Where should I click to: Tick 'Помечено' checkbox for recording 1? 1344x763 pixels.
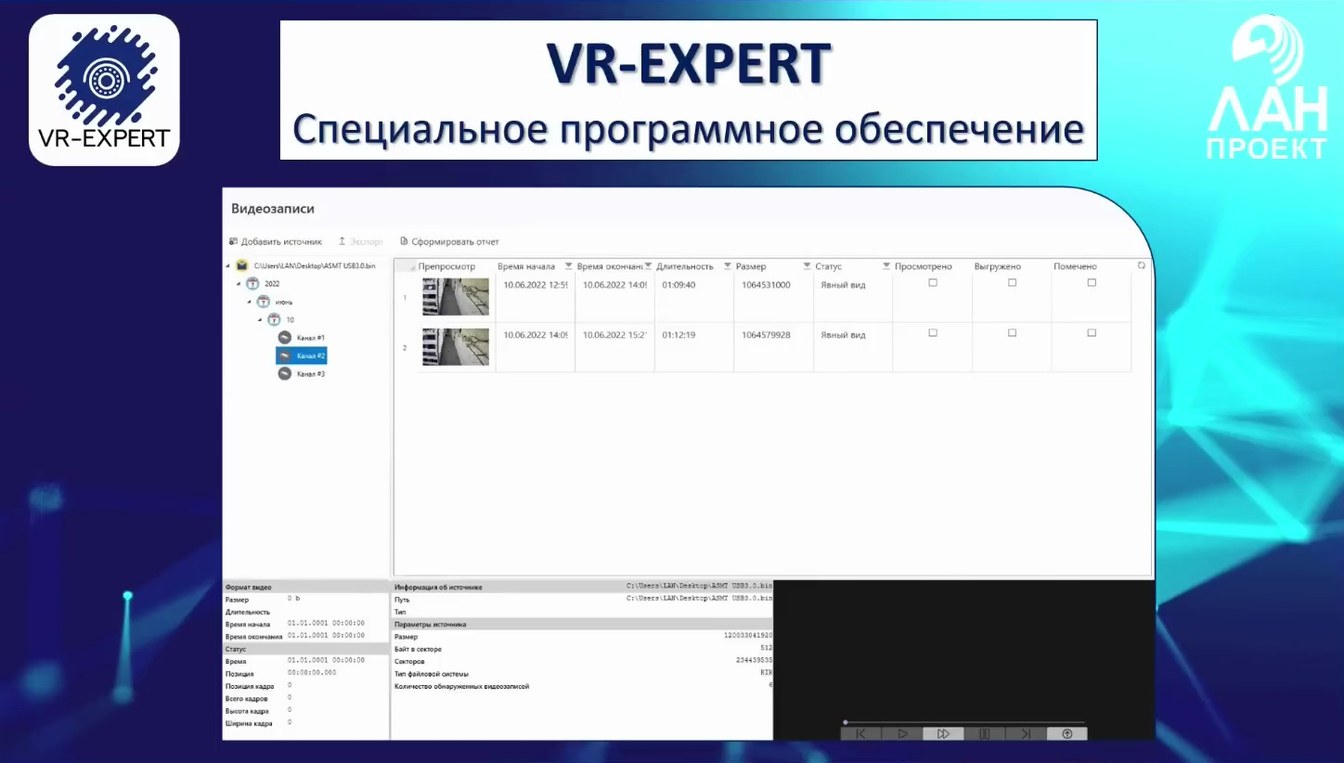[1092, 283]
